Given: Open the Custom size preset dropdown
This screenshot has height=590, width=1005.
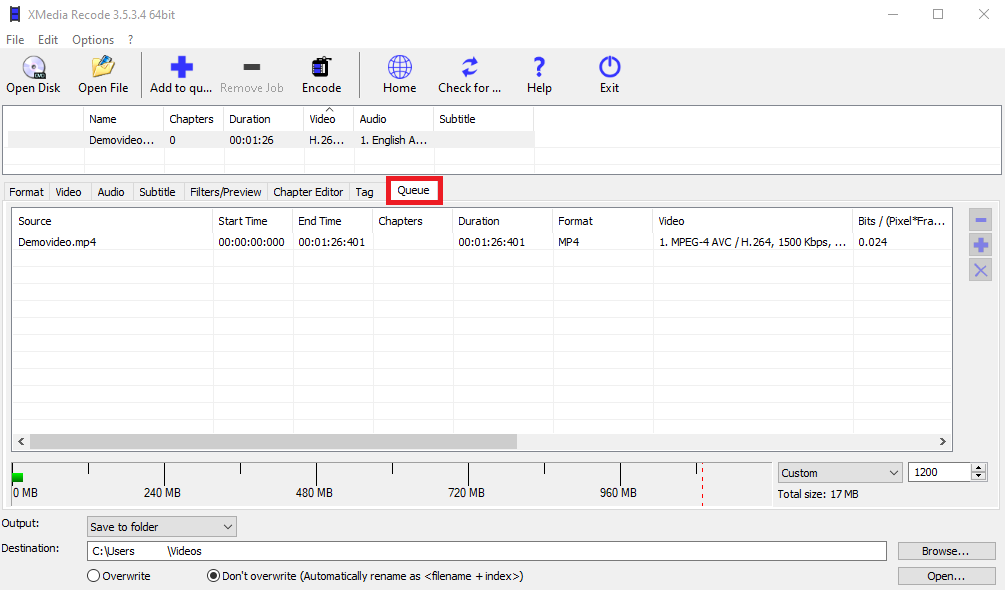Looking at the screenshot, I should click(x=840, y=473).
